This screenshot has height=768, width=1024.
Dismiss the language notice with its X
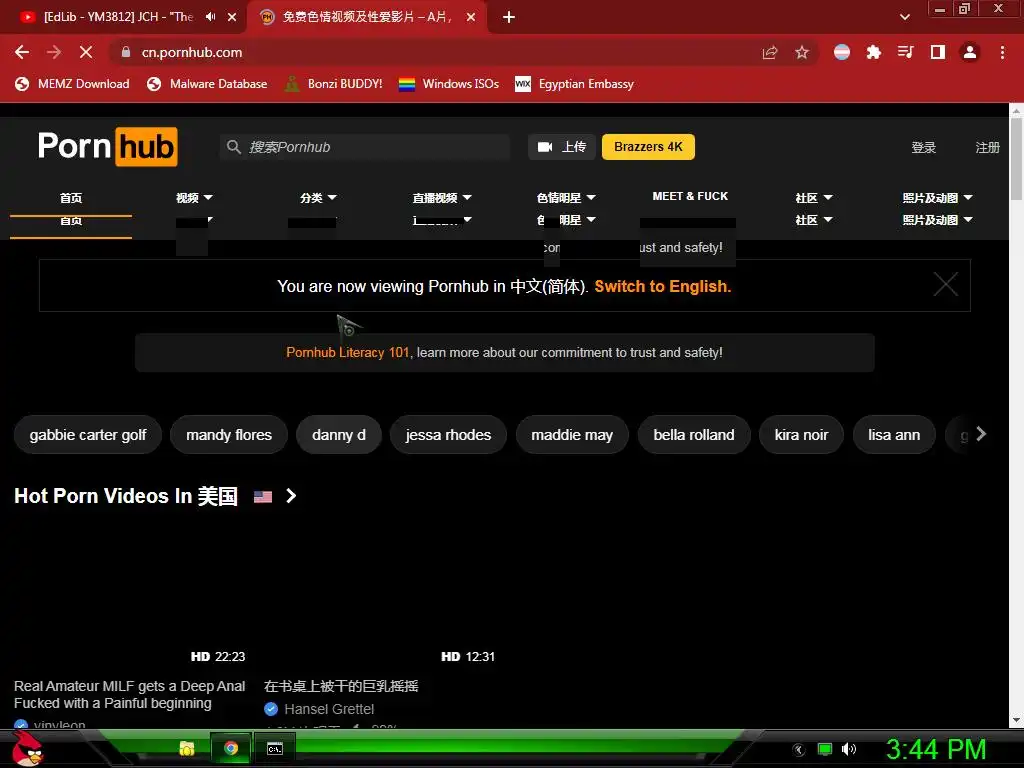coord(946,284)
